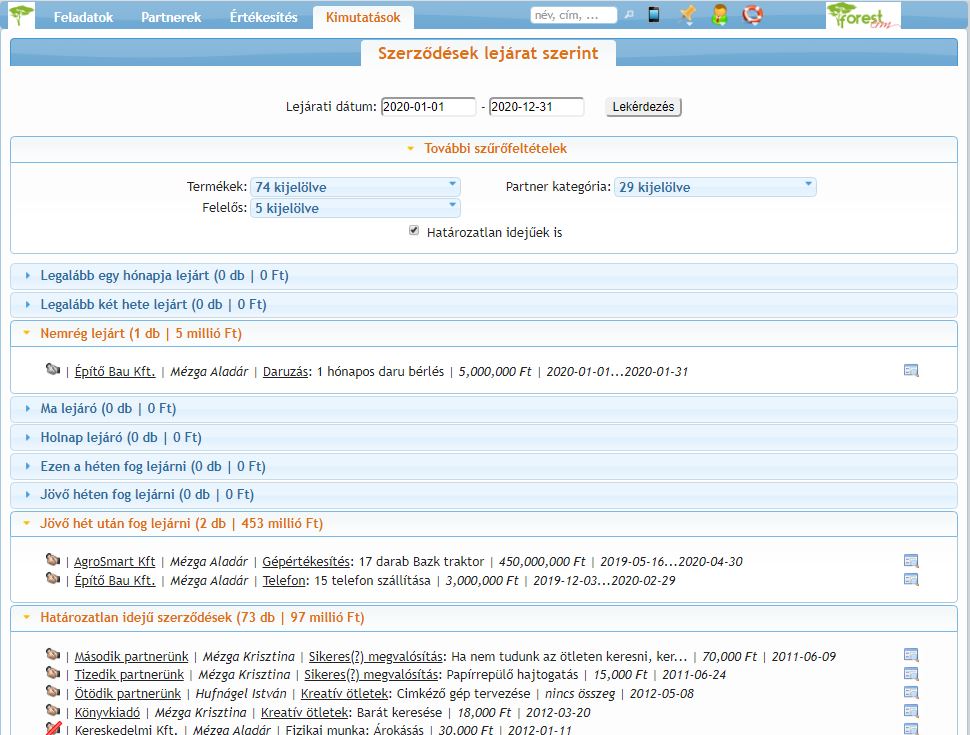Viewport: 970px width, 735px height.
Task: Open the Értékesítés tab
Action: tap(263, 17)
